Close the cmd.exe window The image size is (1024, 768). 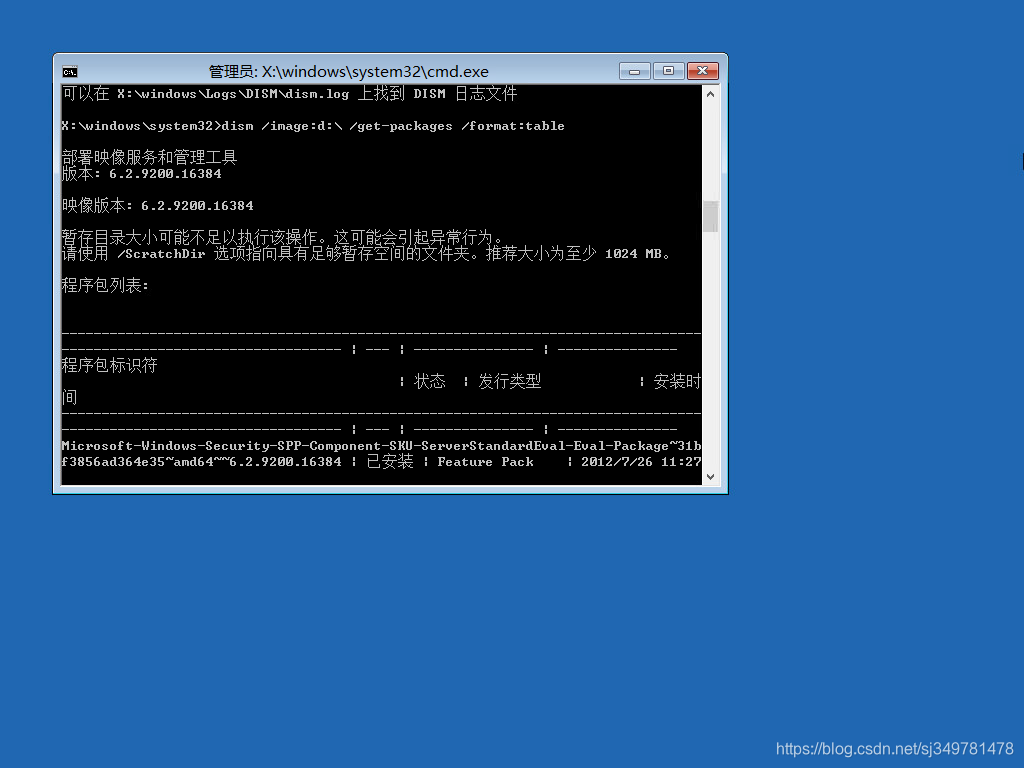703,71
